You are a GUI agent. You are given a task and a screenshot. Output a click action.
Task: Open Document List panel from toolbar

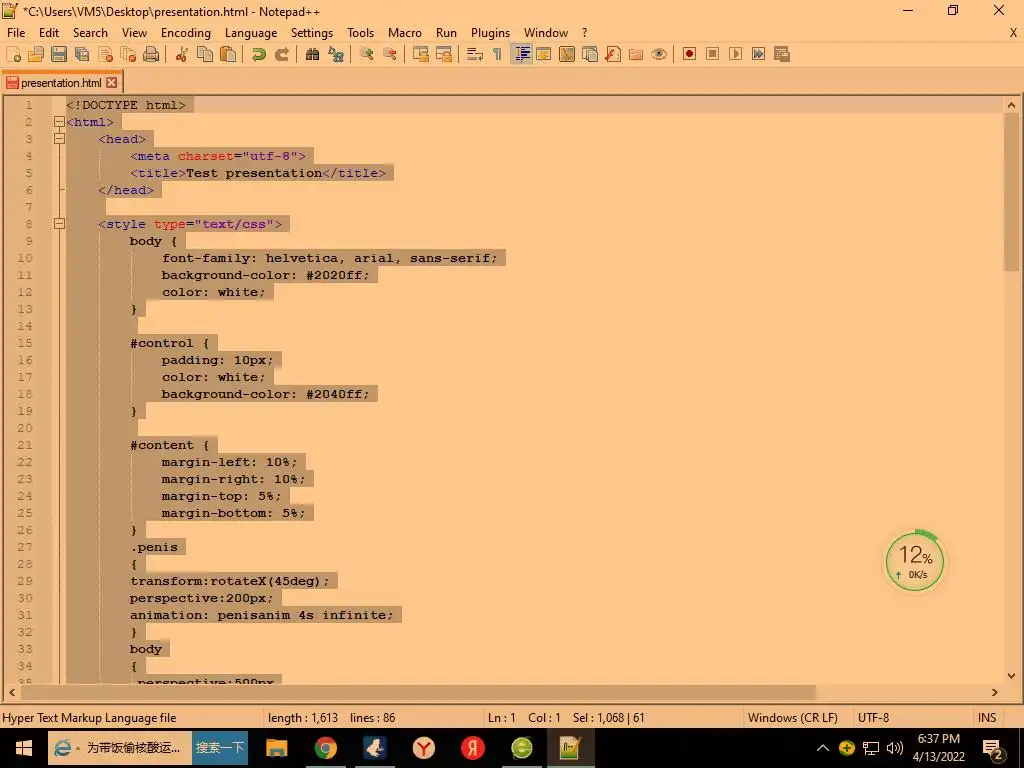click(590, 54)
